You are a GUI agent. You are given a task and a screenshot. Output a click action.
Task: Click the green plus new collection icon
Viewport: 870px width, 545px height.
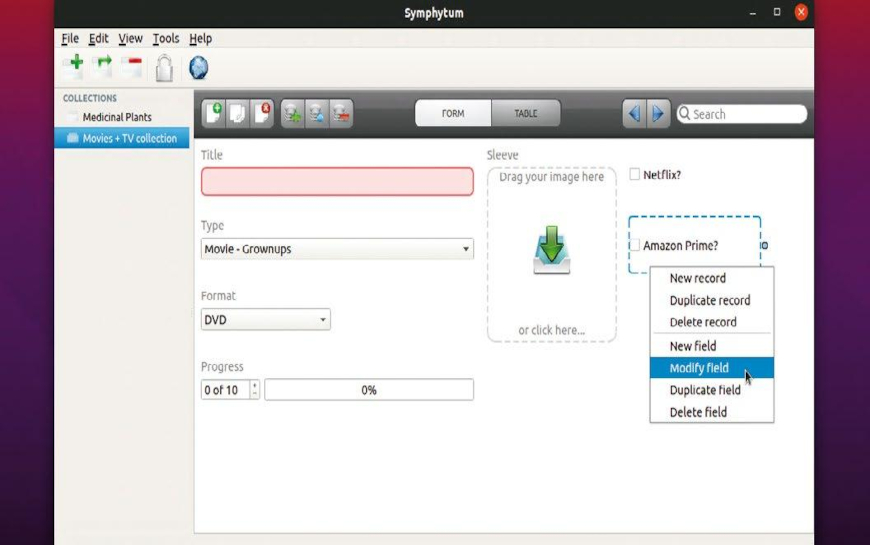(x=73, y=67)
